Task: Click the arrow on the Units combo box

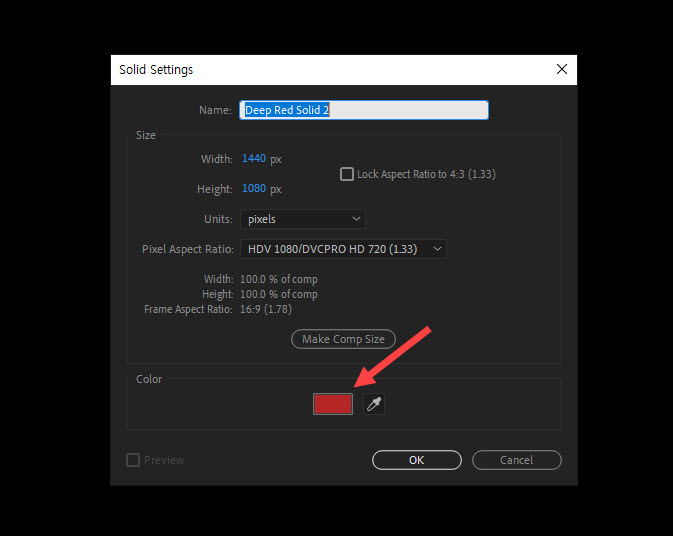Action: point(356,219)
